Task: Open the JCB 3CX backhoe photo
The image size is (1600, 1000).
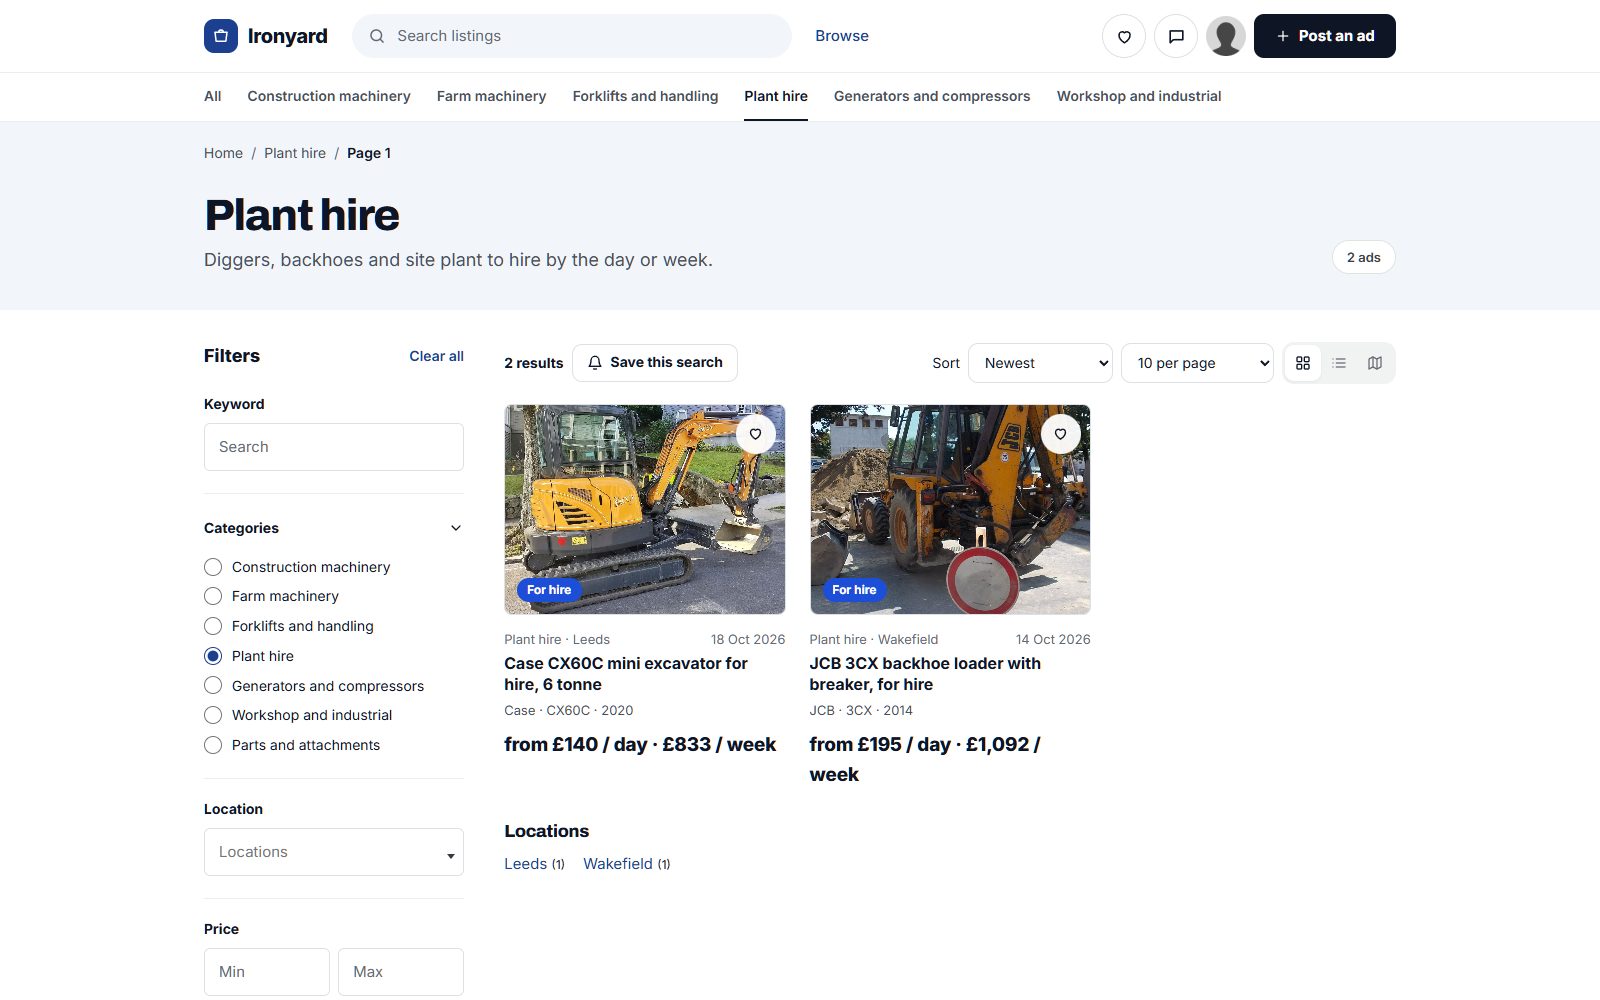Action: [x=950, y=509]
